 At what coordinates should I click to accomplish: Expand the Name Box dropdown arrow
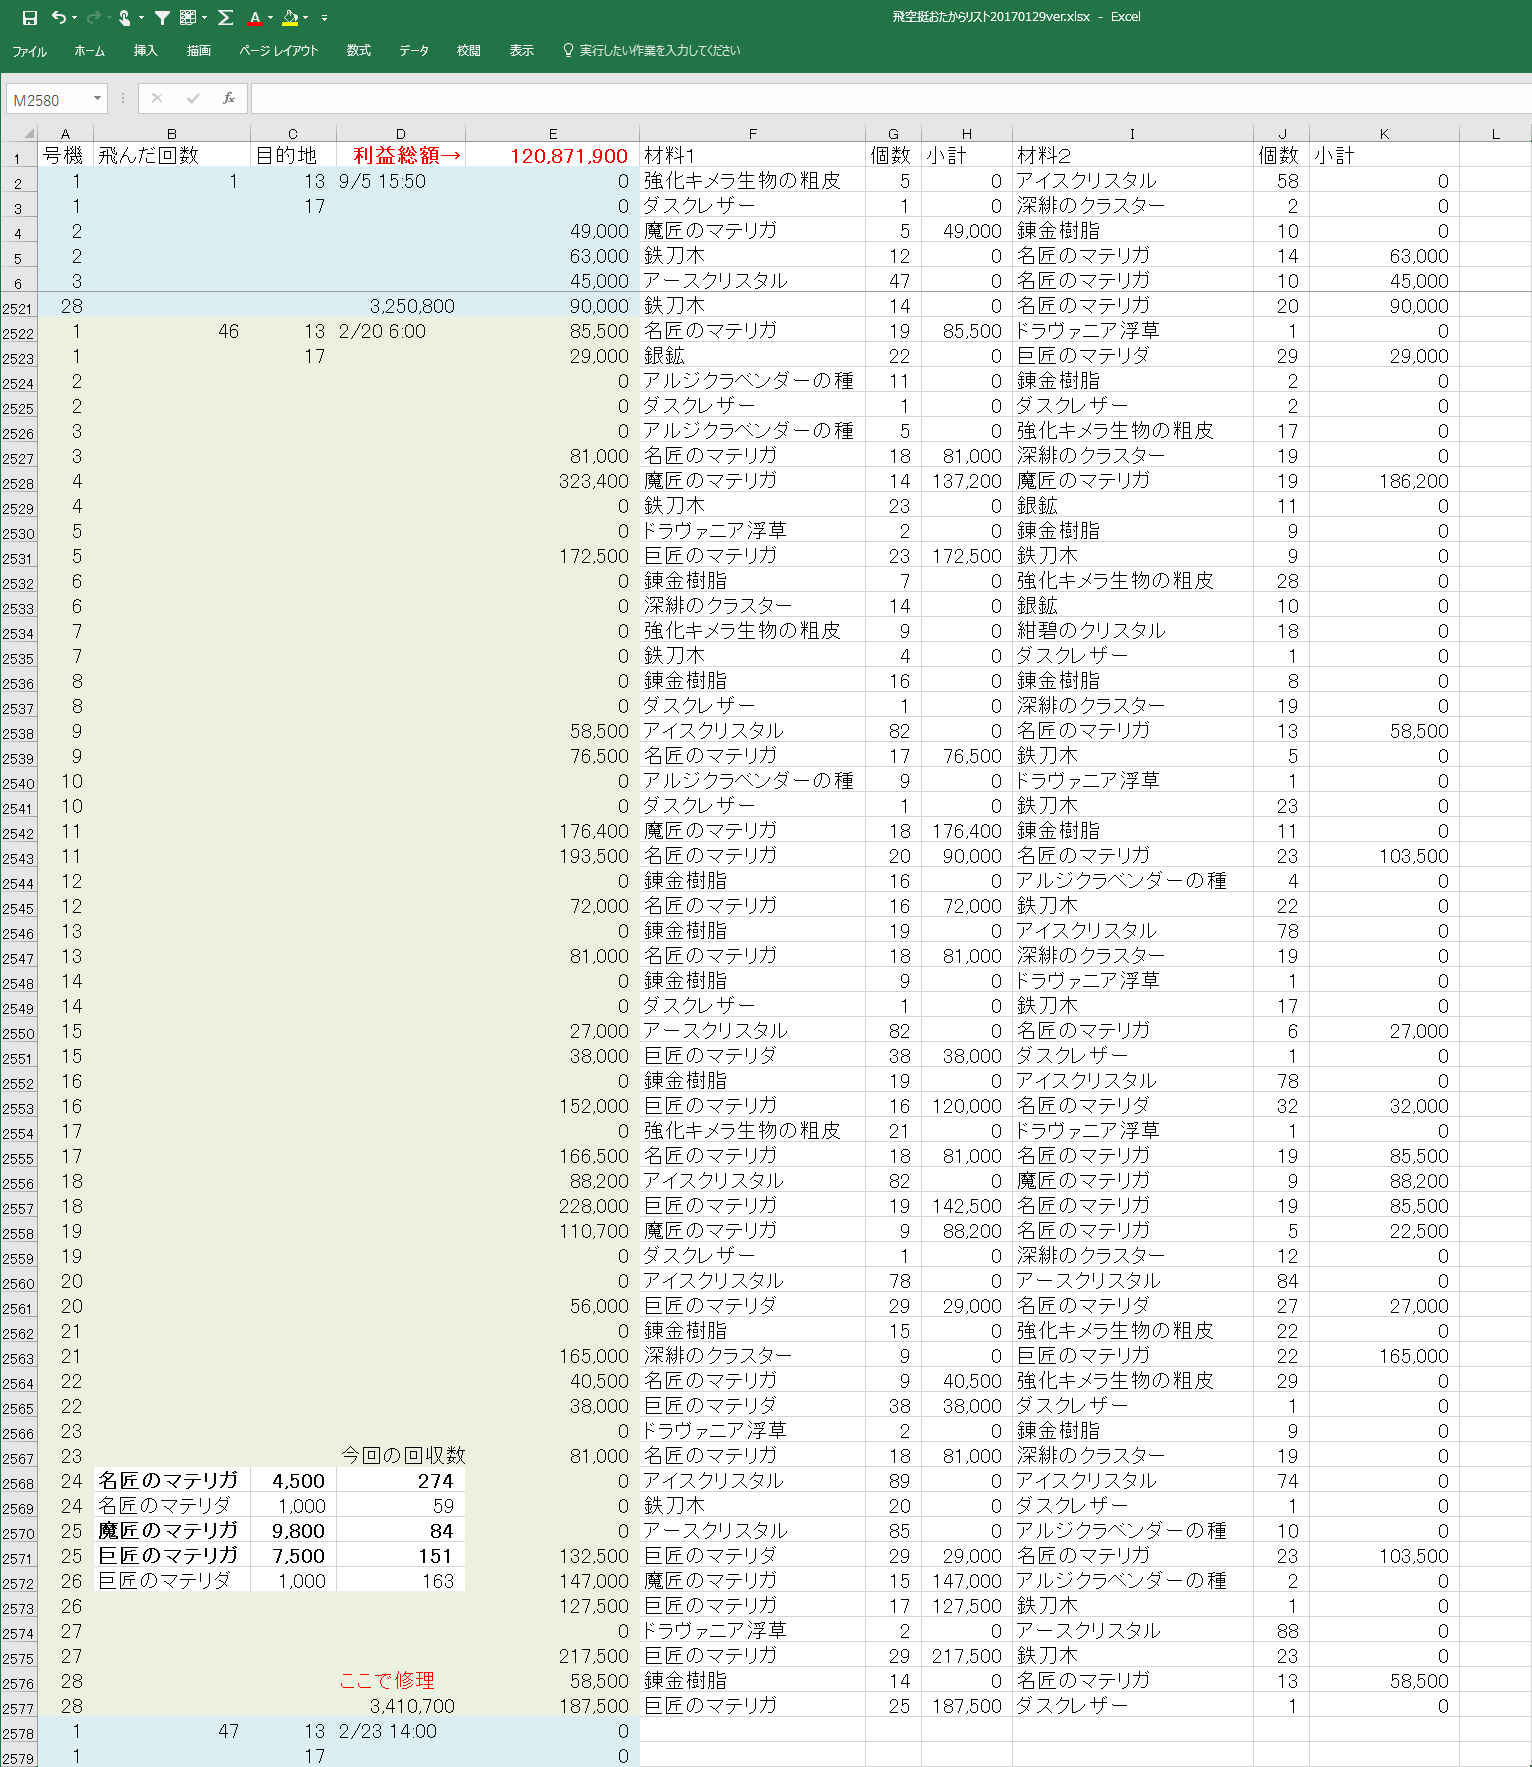click(97, 99)
